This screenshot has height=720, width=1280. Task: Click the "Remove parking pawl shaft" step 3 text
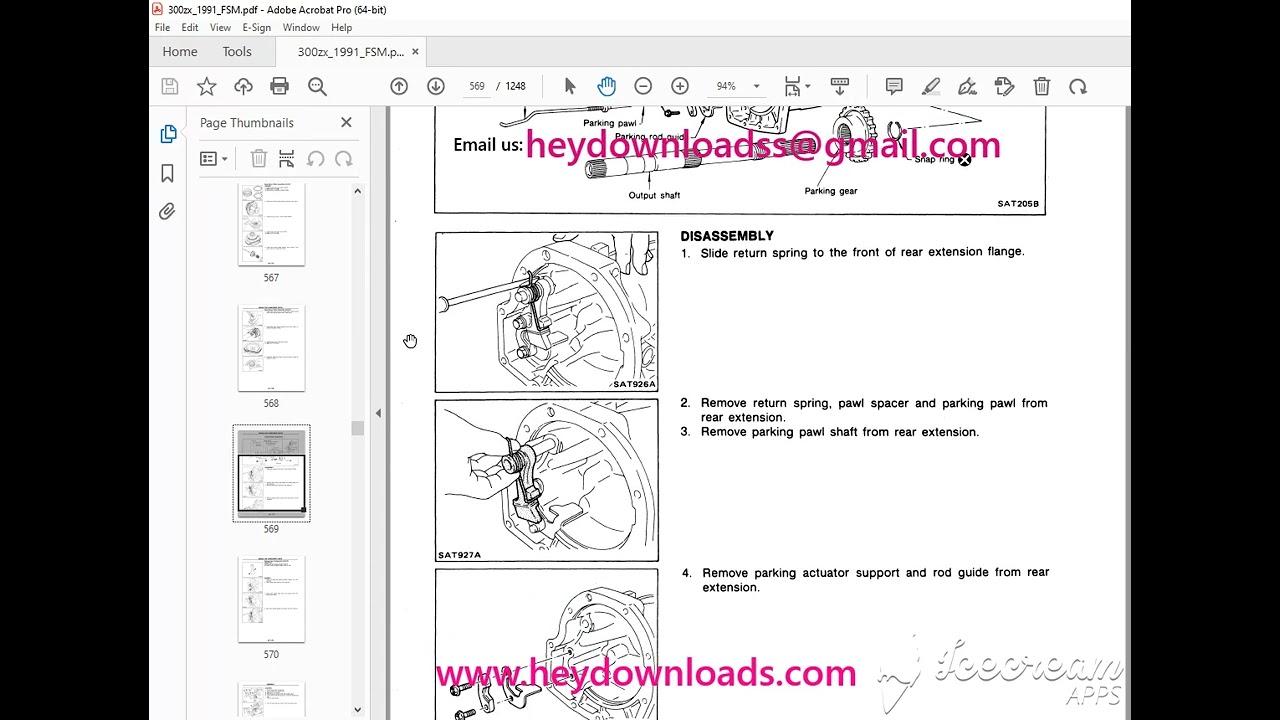point(839,432)
